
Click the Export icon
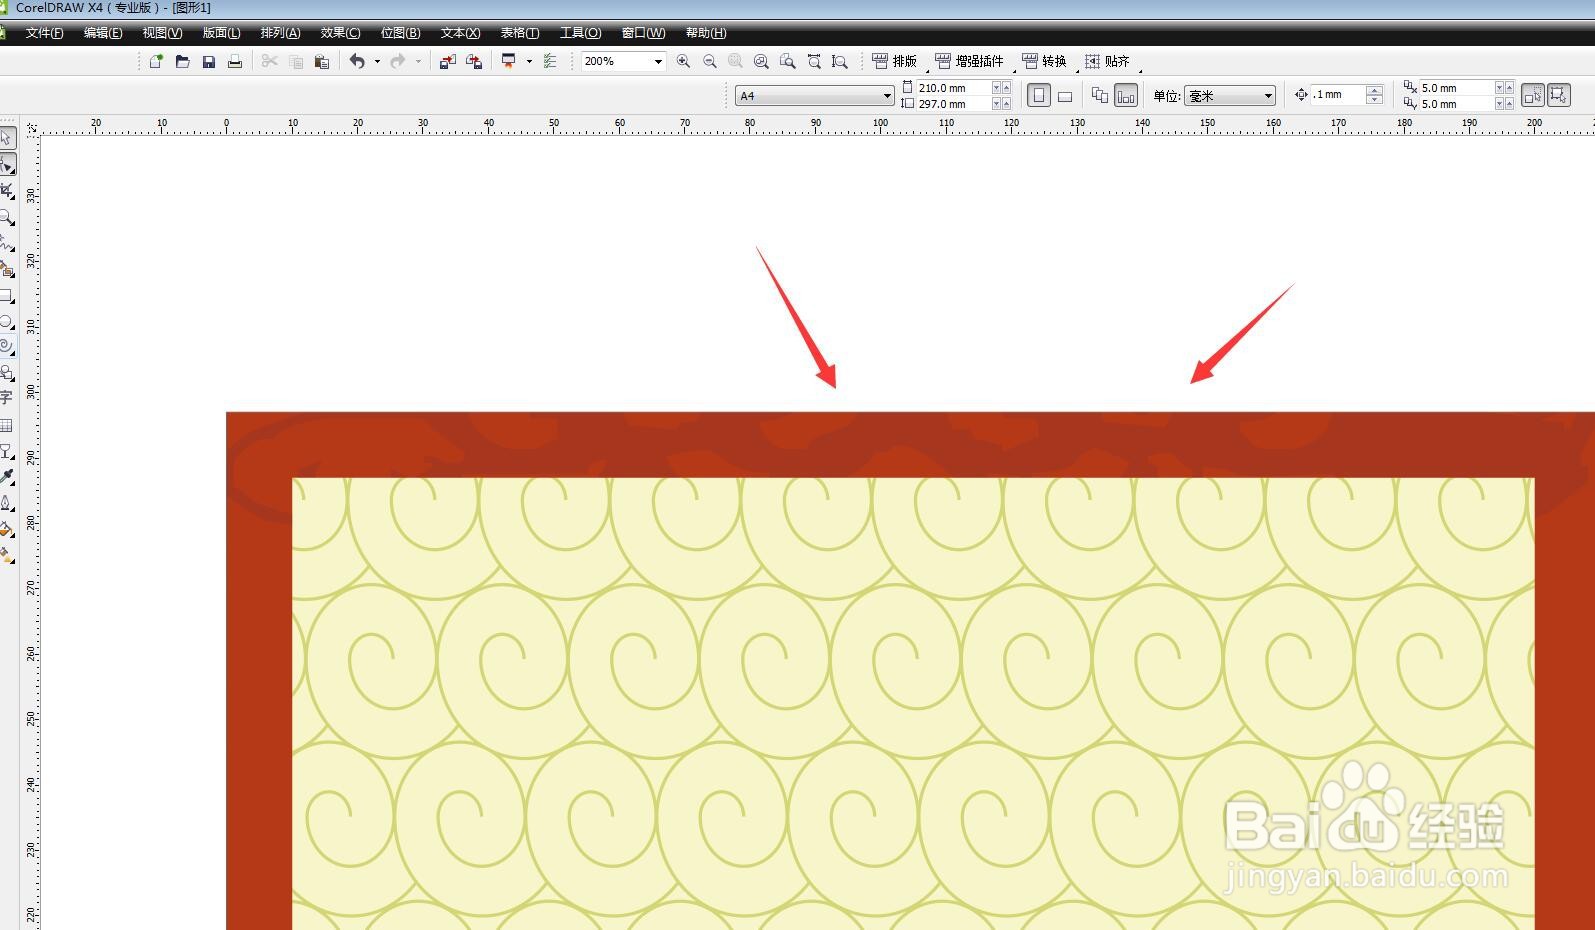(474, 61)
